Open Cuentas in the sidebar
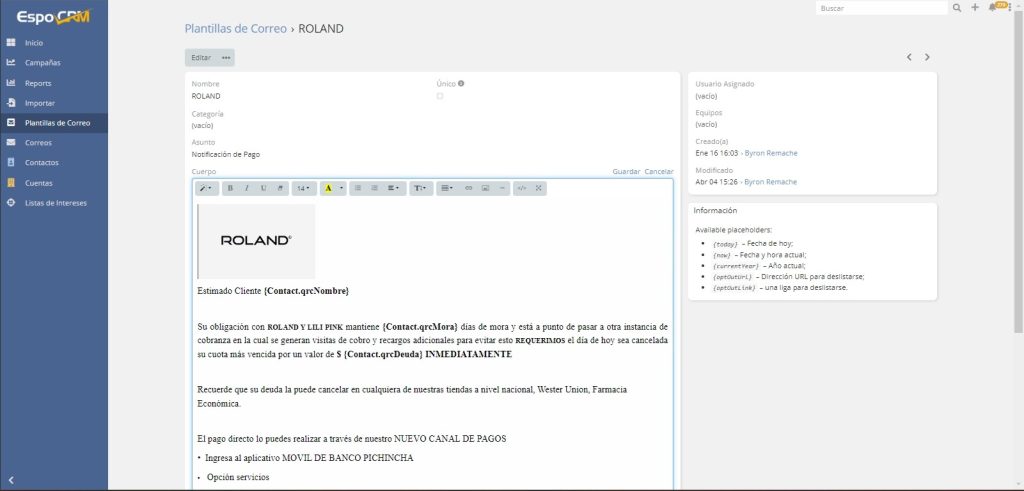The height and width of the screenshot is (491, 1024). [54, 183]
